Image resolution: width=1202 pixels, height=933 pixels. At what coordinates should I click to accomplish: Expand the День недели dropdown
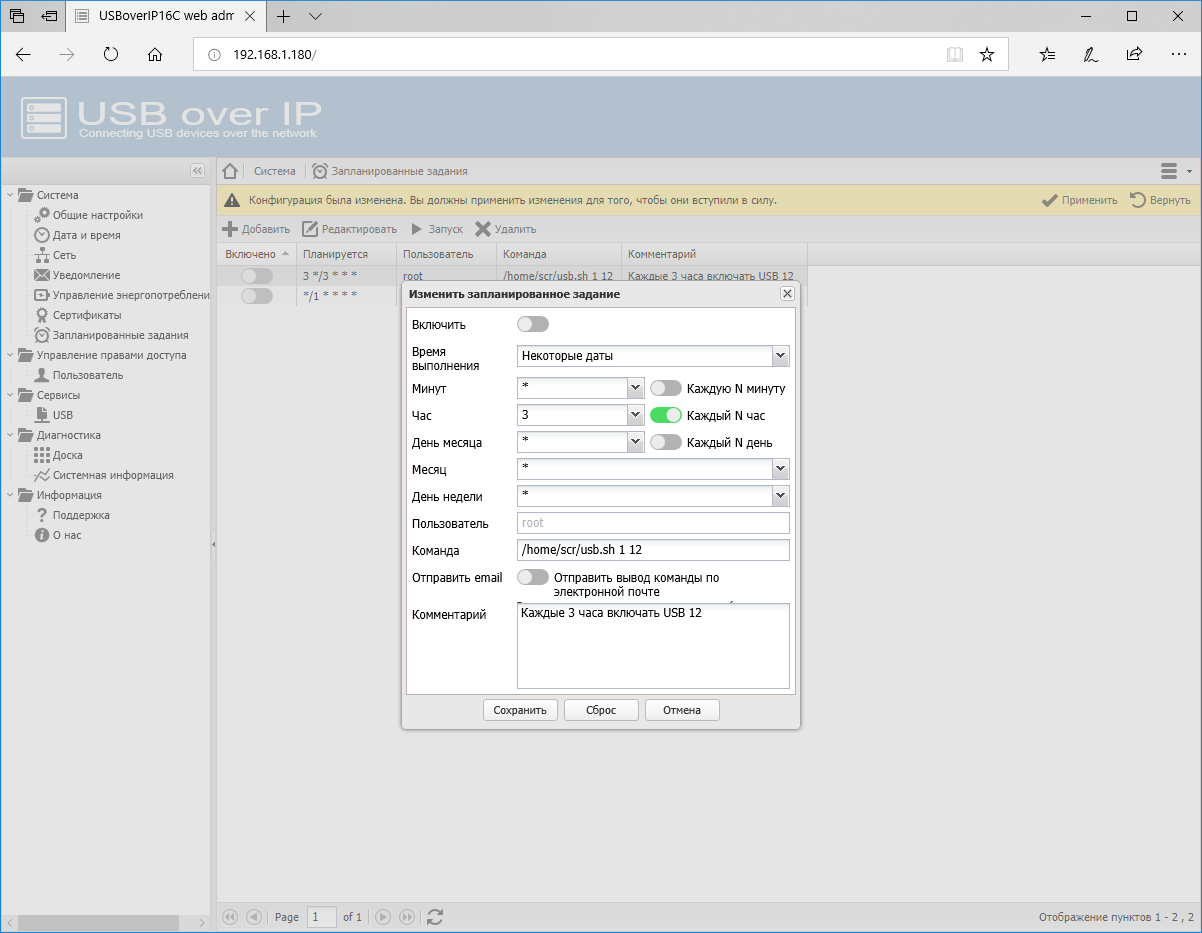[780, 496]
